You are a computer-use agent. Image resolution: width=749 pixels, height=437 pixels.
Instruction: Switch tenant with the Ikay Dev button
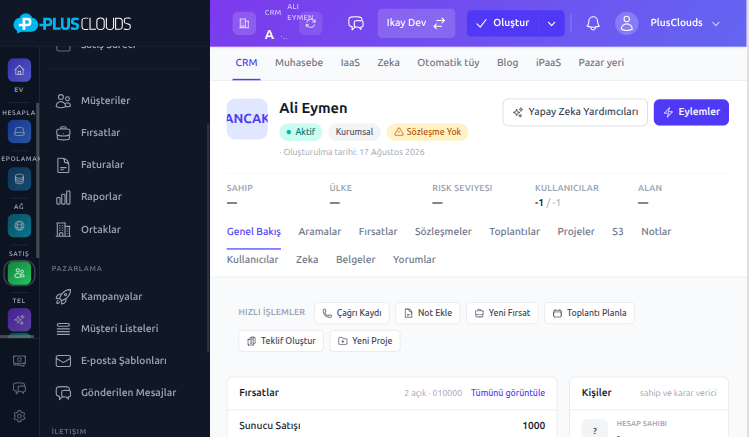(416, 23)
